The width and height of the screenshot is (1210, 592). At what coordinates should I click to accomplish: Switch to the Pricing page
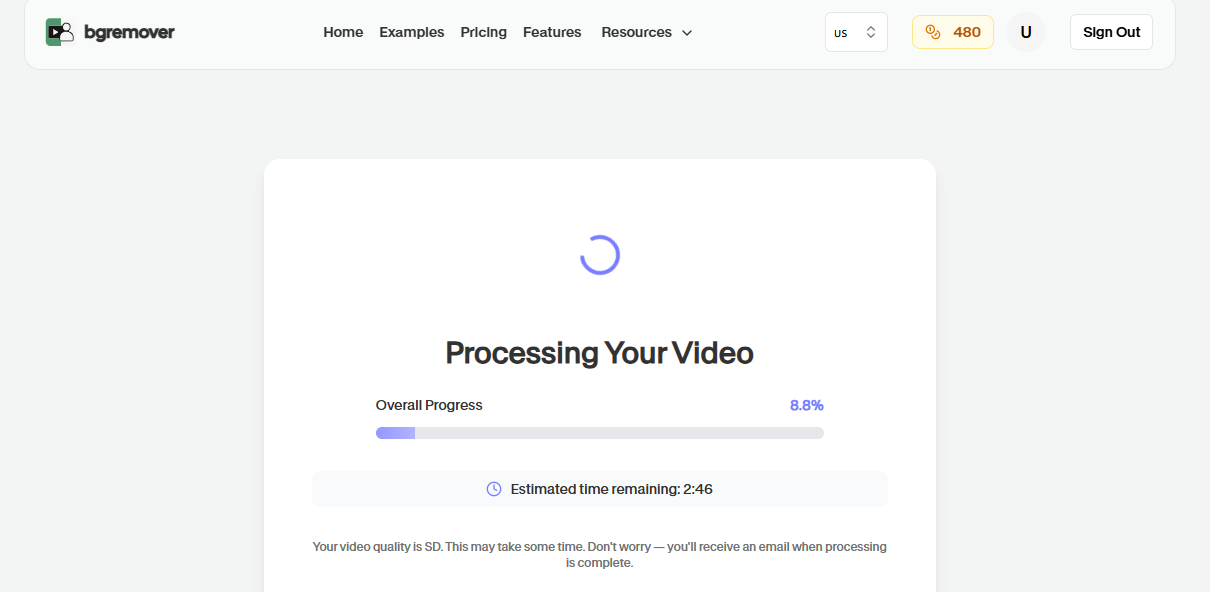pyautogui.click(x=483, y=32)
